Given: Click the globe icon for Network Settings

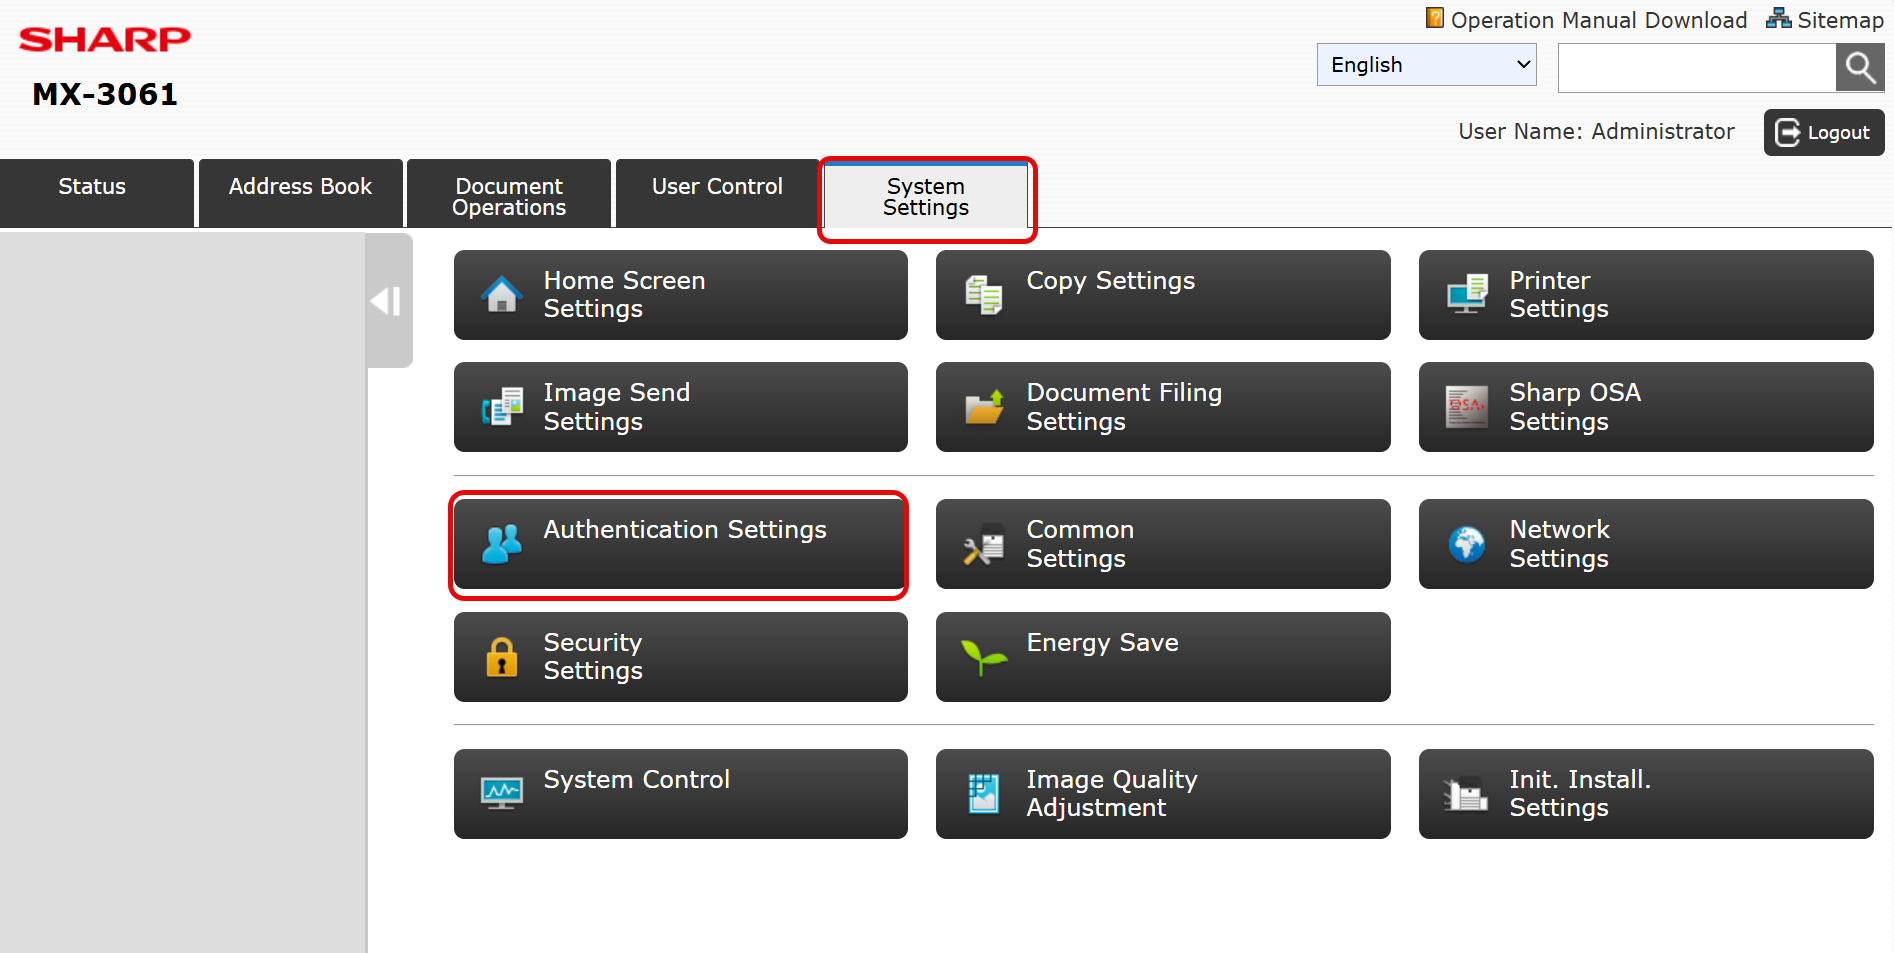Looking at the screenshot, I should (x=1466, y=545).
